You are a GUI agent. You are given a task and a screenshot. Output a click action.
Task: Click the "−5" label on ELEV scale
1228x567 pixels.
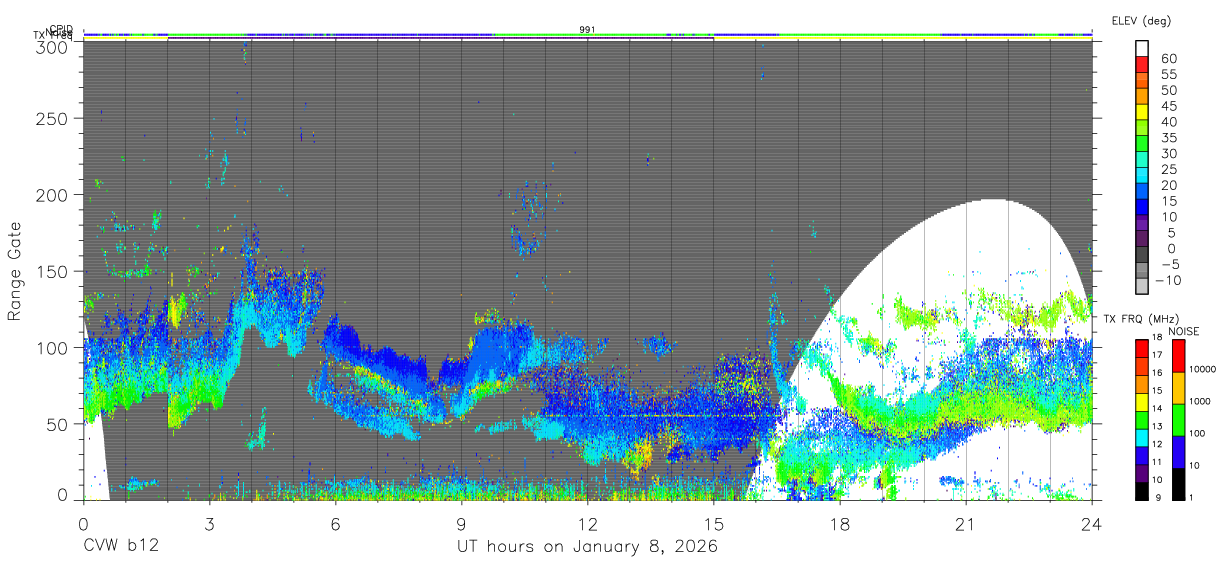coord(1173,264)
